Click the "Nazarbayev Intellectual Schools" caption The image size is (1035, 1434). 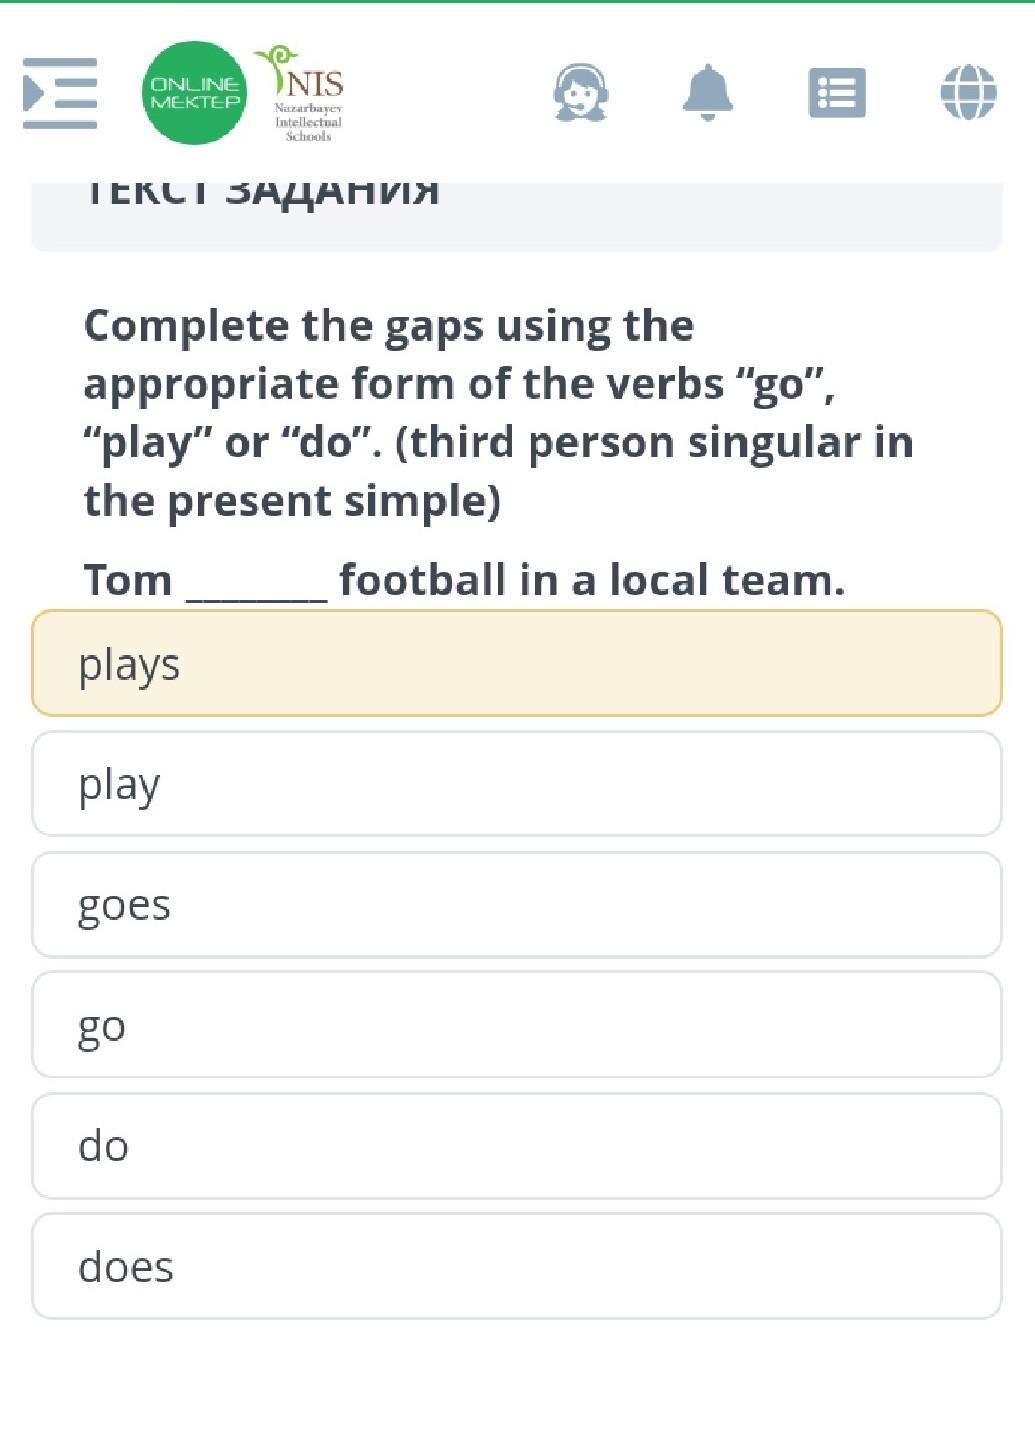point(308,122)
